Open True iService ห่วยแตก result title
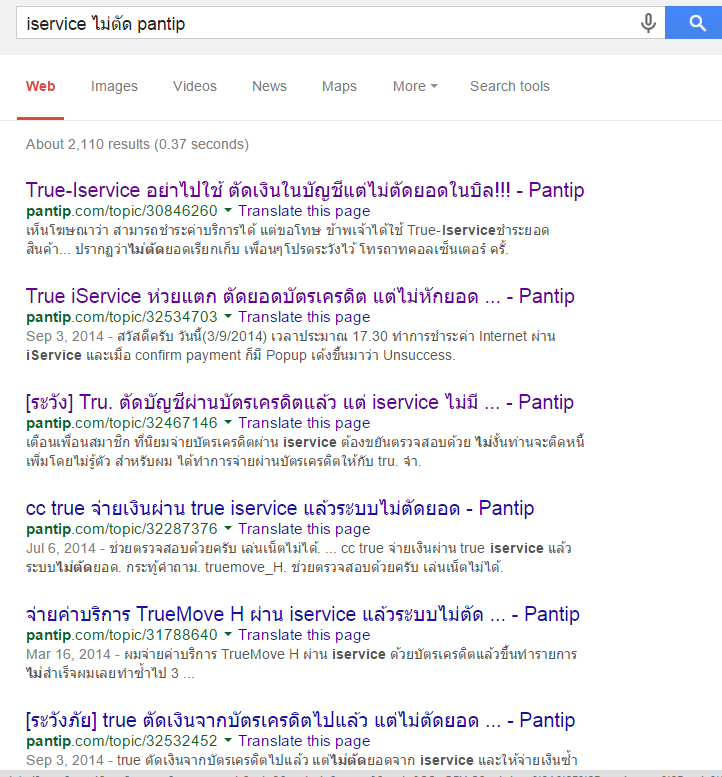 click(x=300, y=296)
